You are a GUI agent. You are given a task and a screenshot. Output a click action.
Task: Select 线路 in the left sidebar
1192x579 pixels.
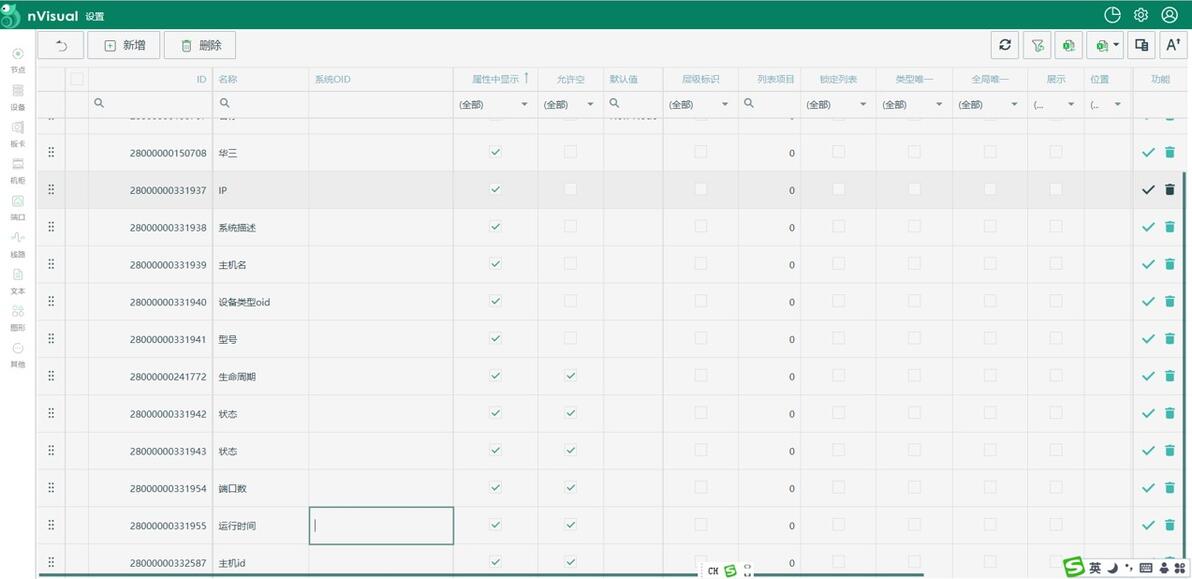coord(18,243)
